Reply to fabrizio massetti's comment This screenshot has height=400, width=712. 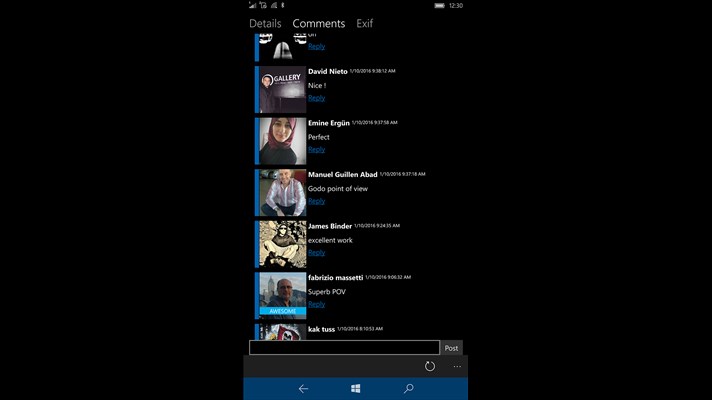point(316,304)
